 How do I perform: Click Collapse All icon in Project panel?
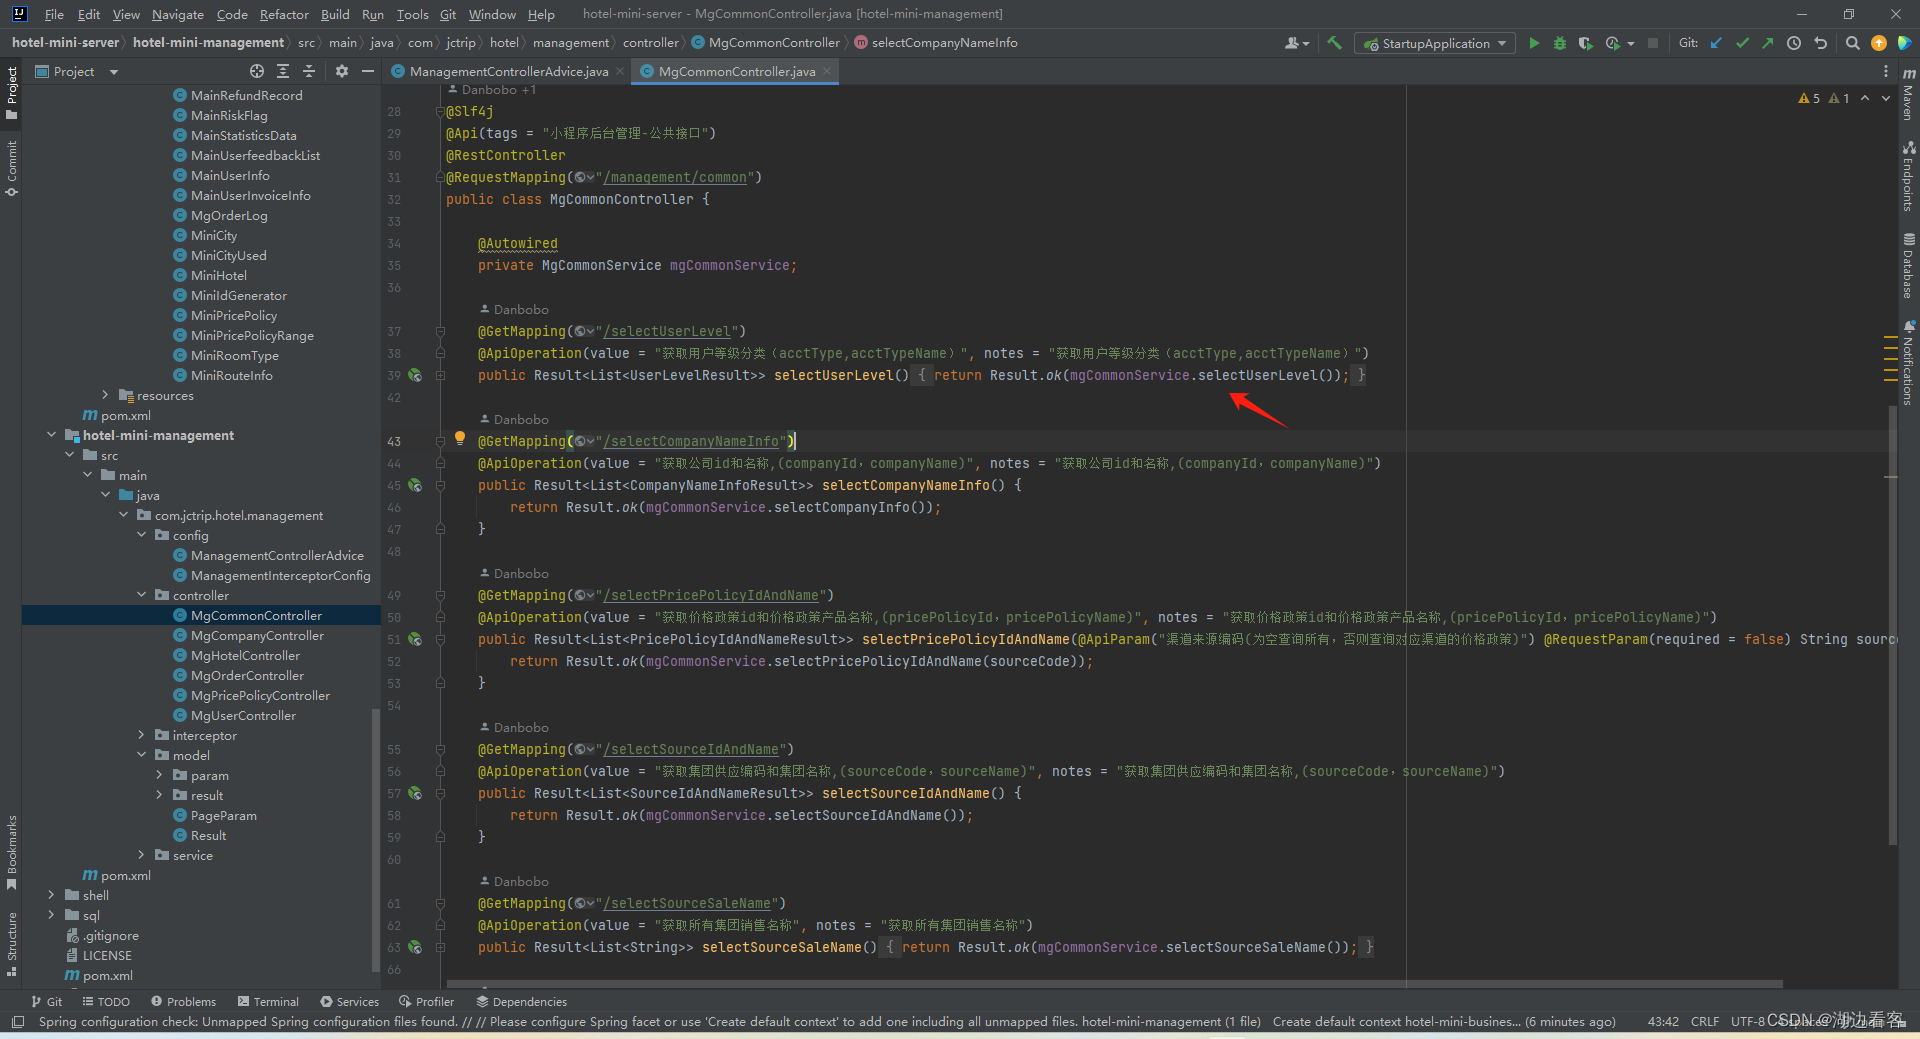pyautogui.click(x=309, y=71)
